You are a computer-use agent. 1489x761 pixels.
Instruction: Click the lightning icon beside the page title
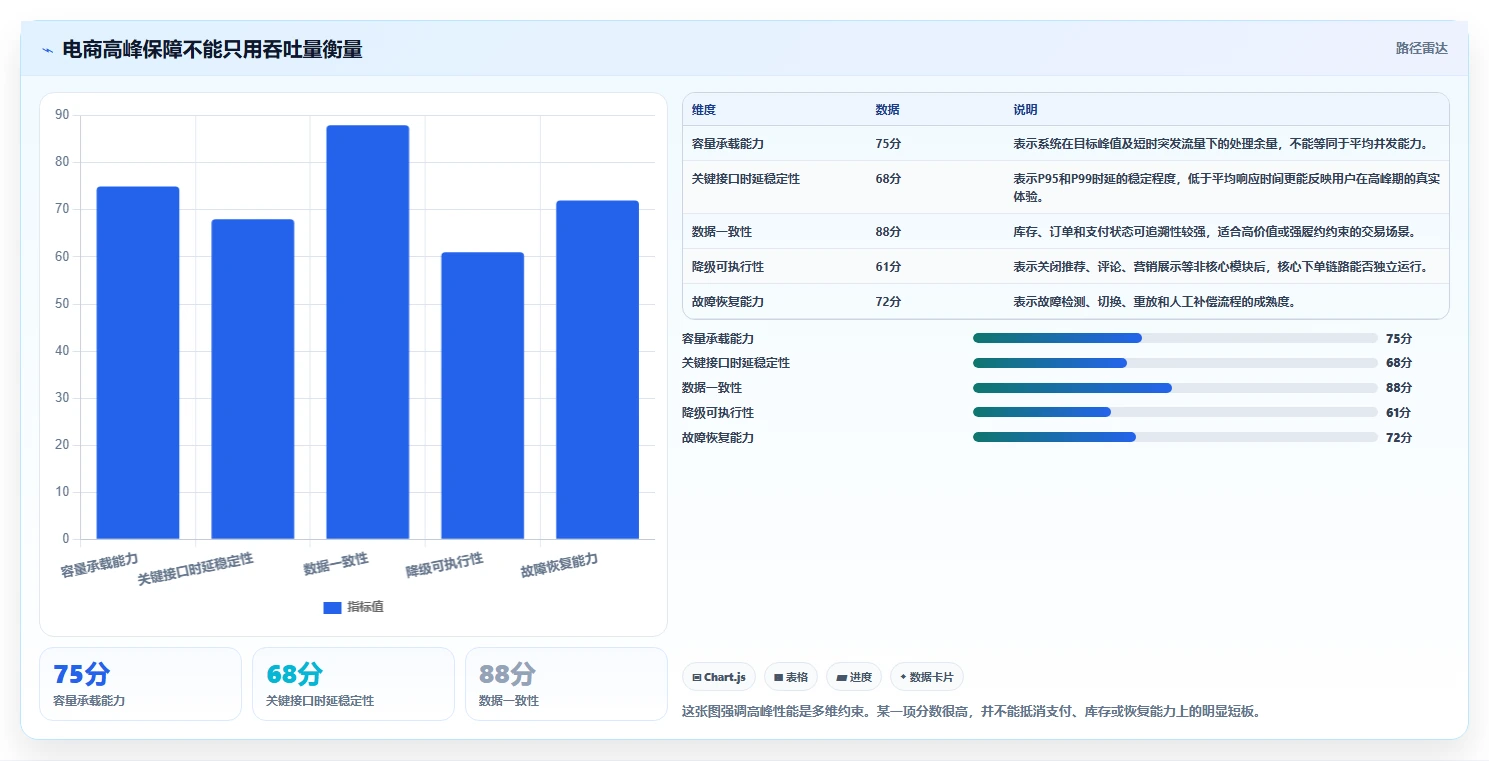(47, 50)
